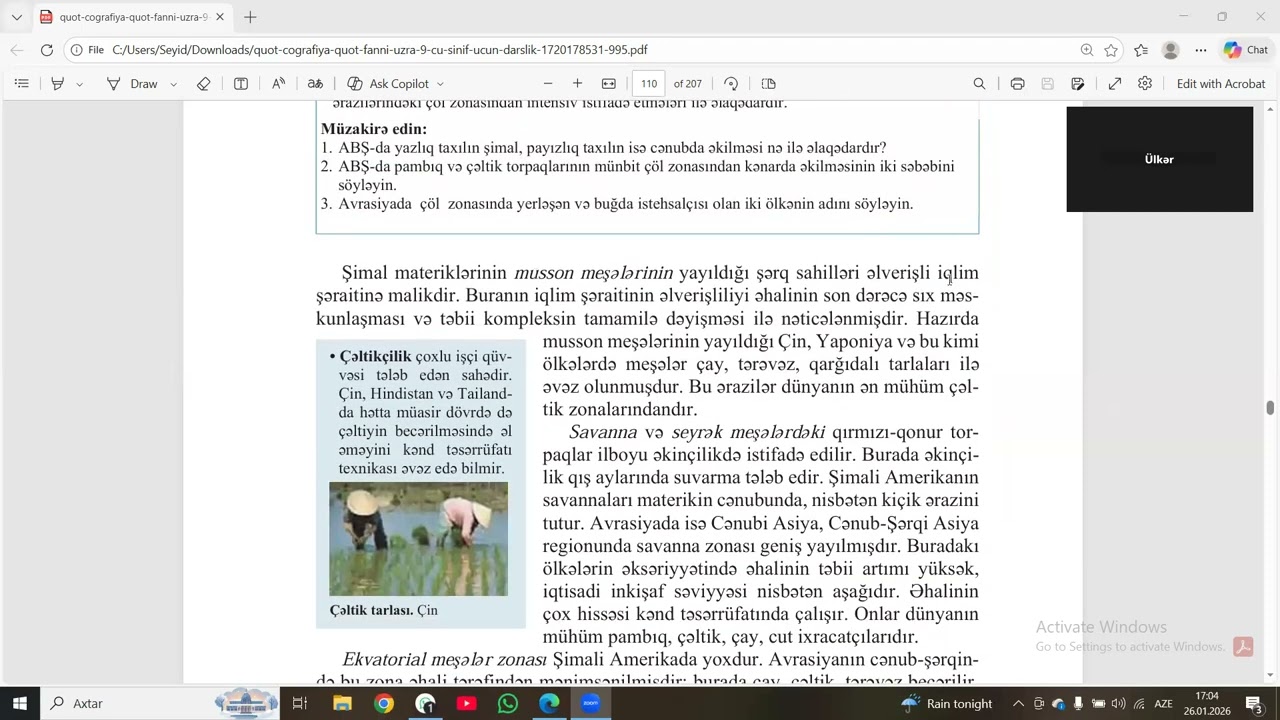Activate the Draw tool

click(132, 84)
